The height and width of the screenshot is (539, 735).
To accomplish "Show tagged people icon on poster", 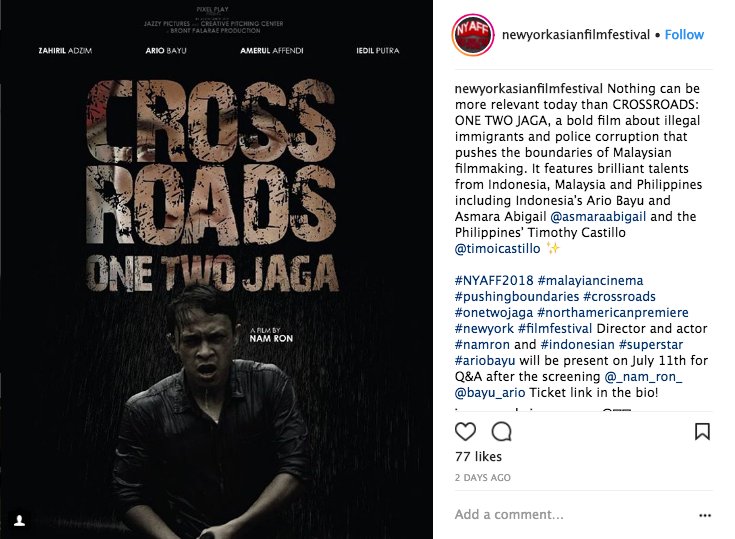I will point(20,520).
